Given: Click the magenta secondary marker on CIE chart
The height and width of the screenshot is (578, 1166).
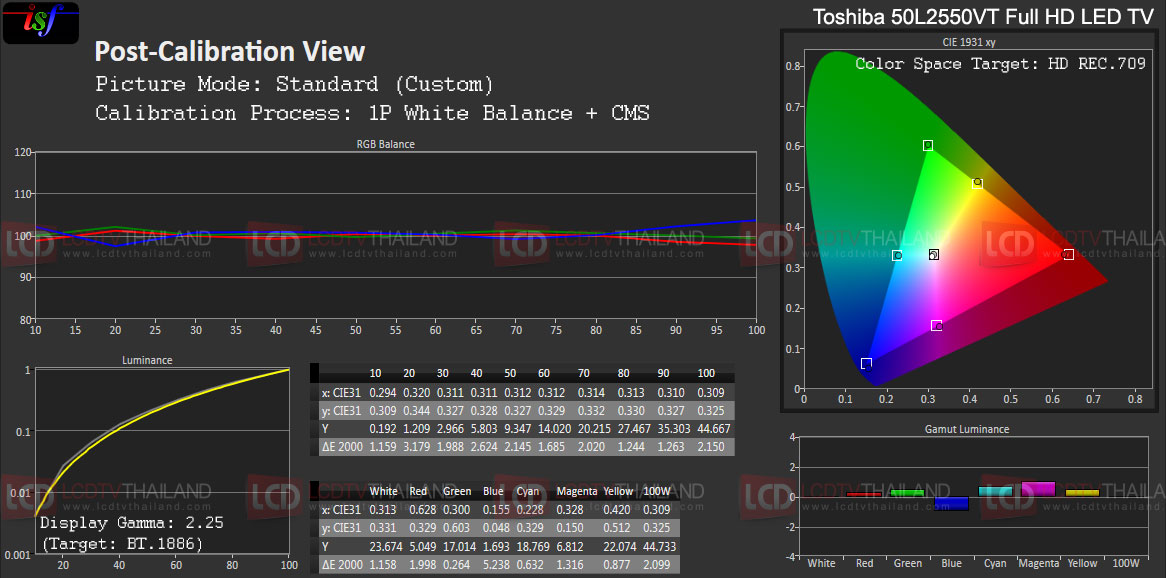Looking at the screenshot, I should click(x=936, y=326).
